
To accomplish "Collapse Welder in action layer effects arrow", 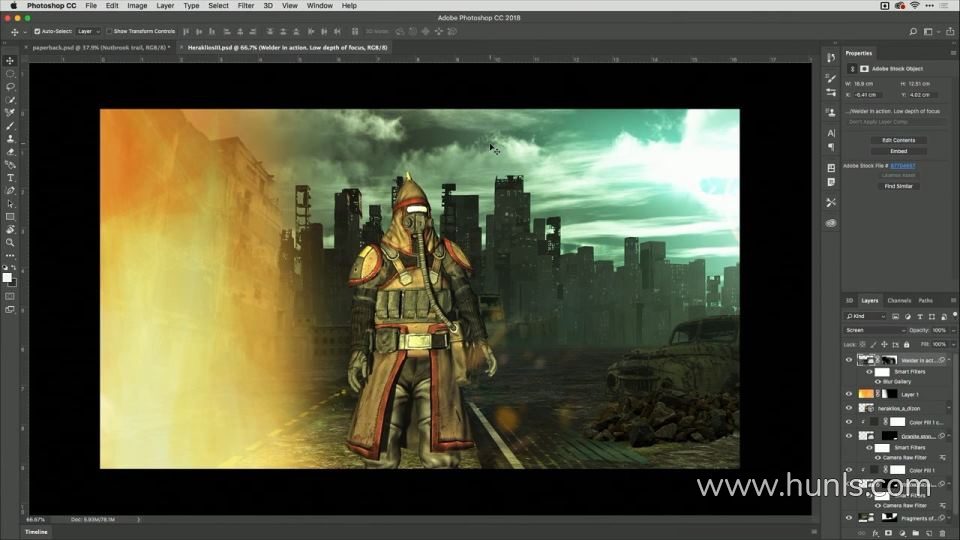I will (x=950, y=360).
